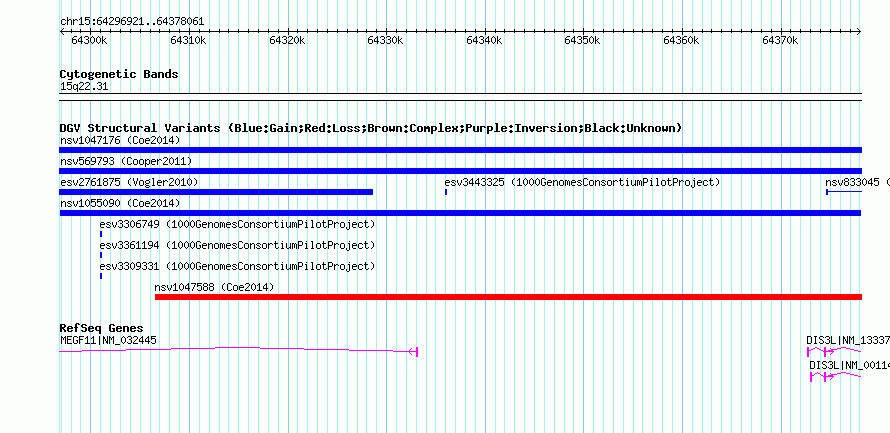
Task: Click the red nsv1047588 loss variant bar
Action: coord(509,297)
